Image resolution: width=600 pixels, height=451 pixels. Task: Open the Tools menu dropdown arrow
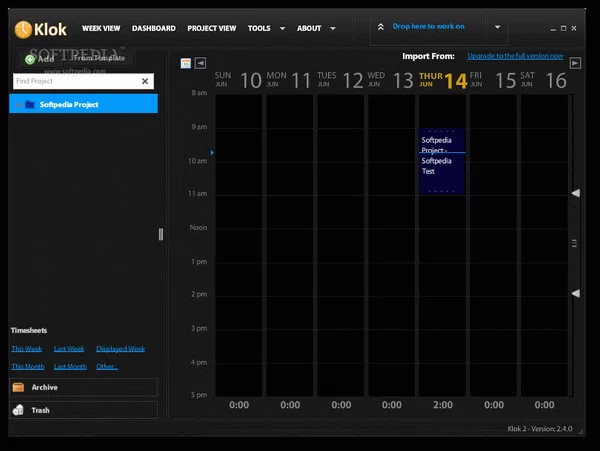[282, 29]
